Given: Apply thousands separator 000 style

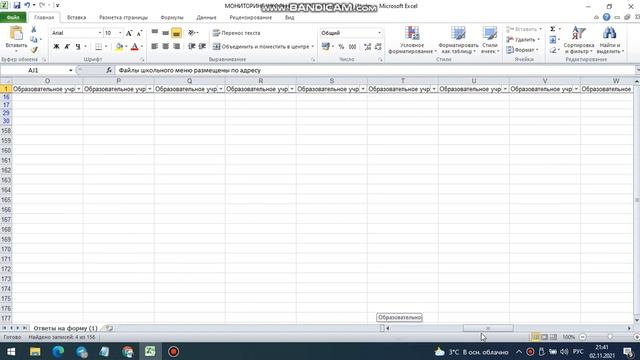Looking at the screenshot, I should (x=353, y=47).
